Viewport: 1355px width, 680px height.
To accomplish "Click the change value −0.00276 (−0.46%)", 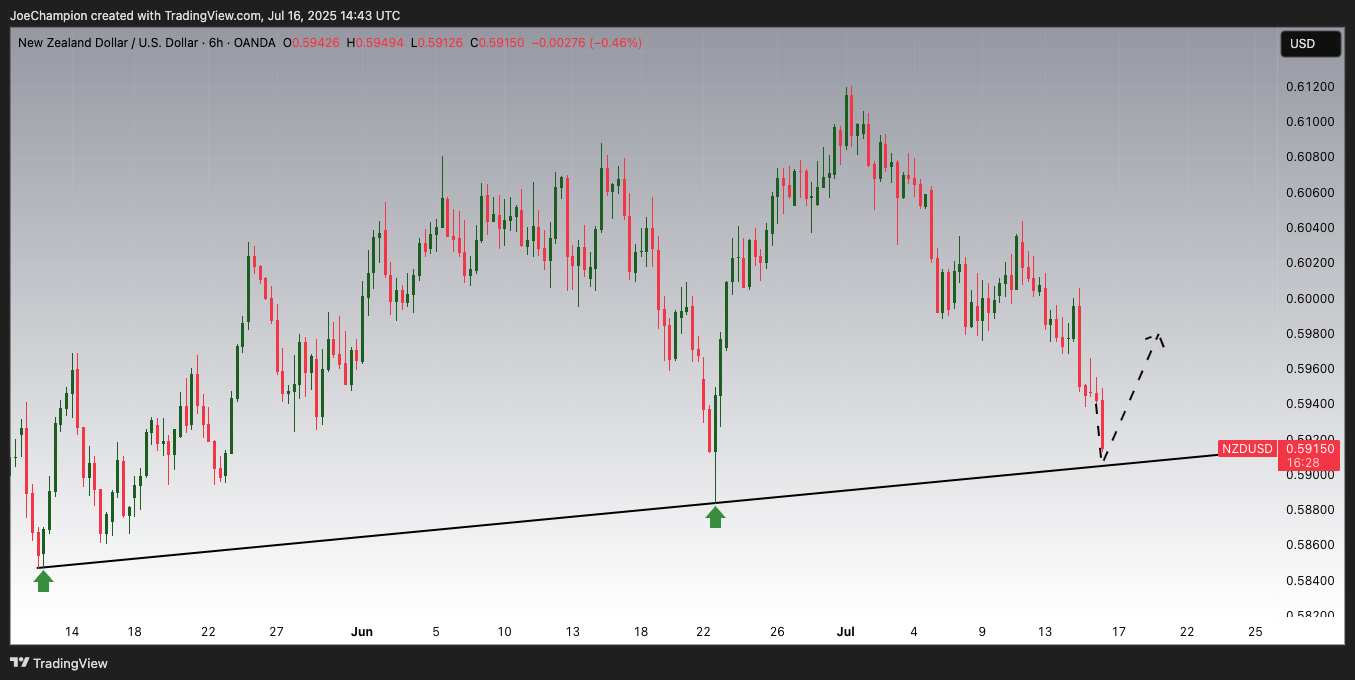I will click(586, 43).
